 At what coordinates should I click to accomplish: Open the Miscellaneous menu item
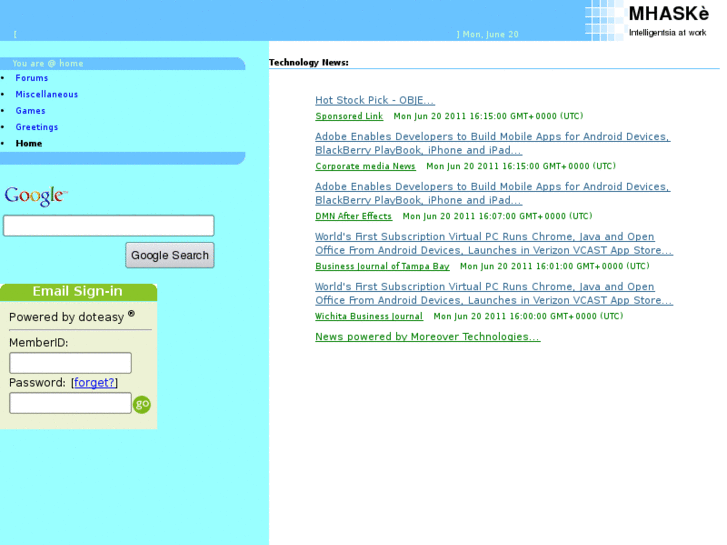click(46, 94)
